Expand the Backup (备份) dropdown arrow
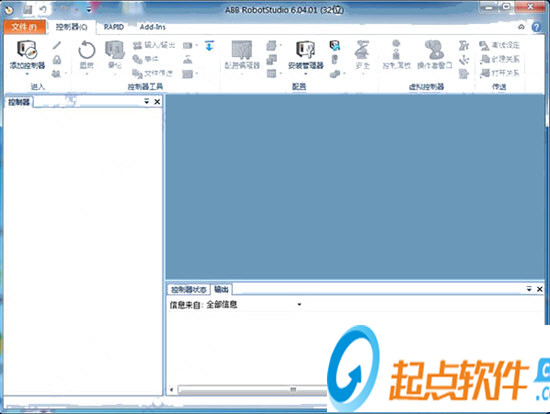The width and height of the screenshot is (550, 414). [115, 74]
